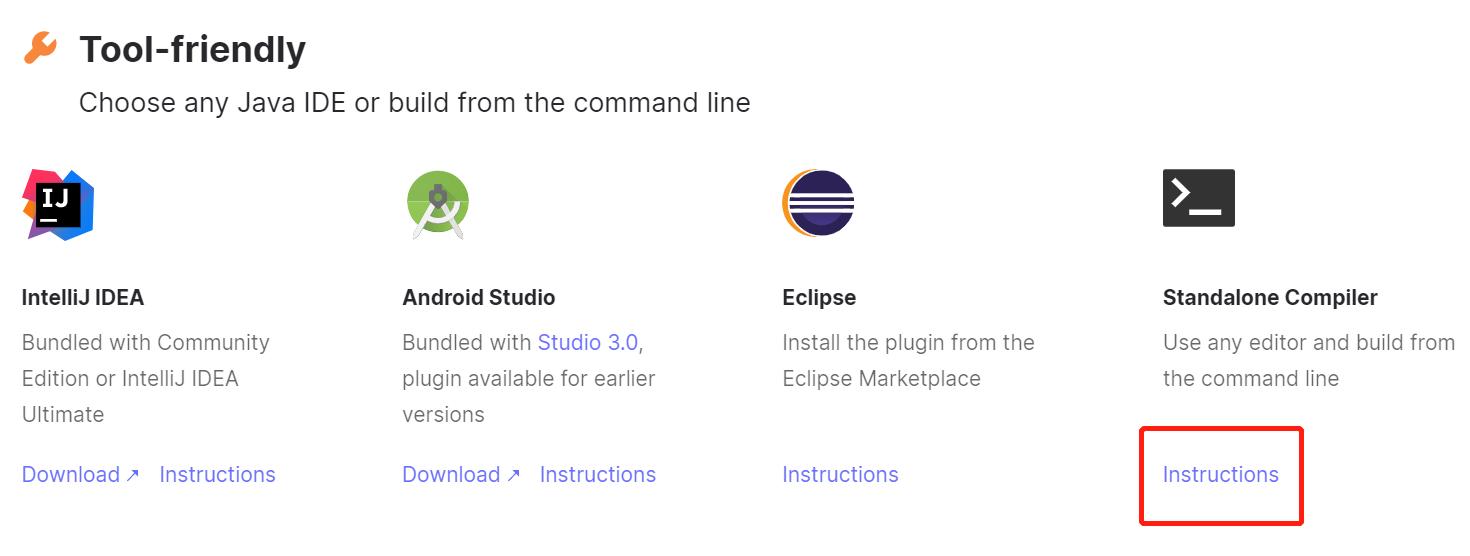Image resolution: width=1470 pixels, height=556 pixels.
Task: Click the Standalone Compiler title text
Action: click(1270, 298)
